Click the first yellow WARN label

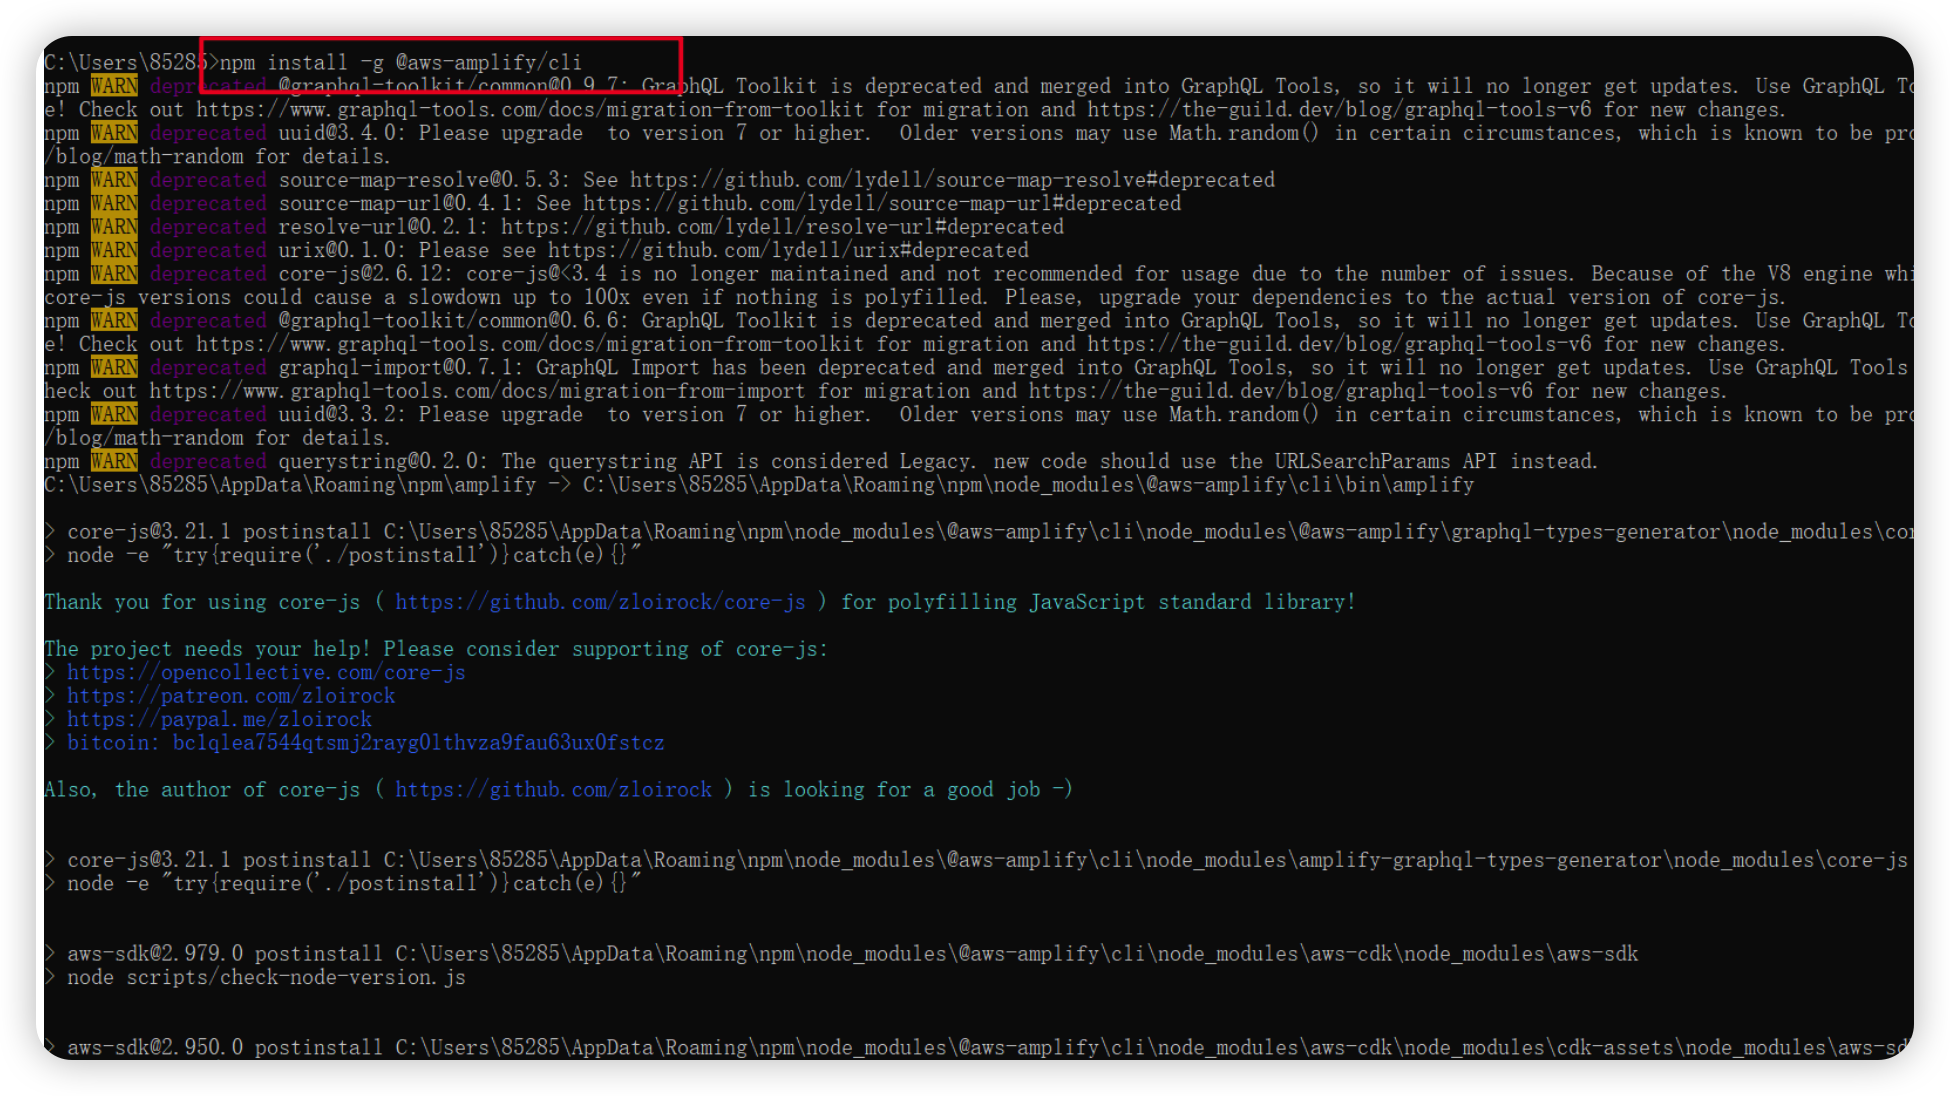114,86
